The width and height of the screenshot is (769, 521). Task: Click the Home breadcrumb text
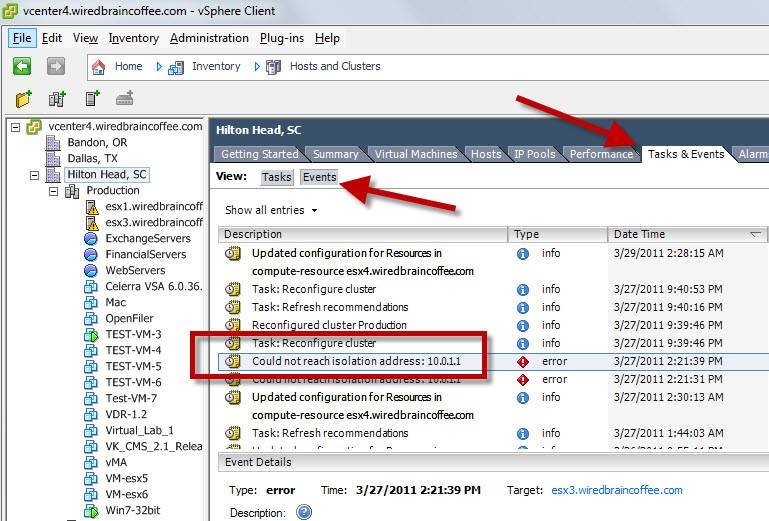[128, 66]
